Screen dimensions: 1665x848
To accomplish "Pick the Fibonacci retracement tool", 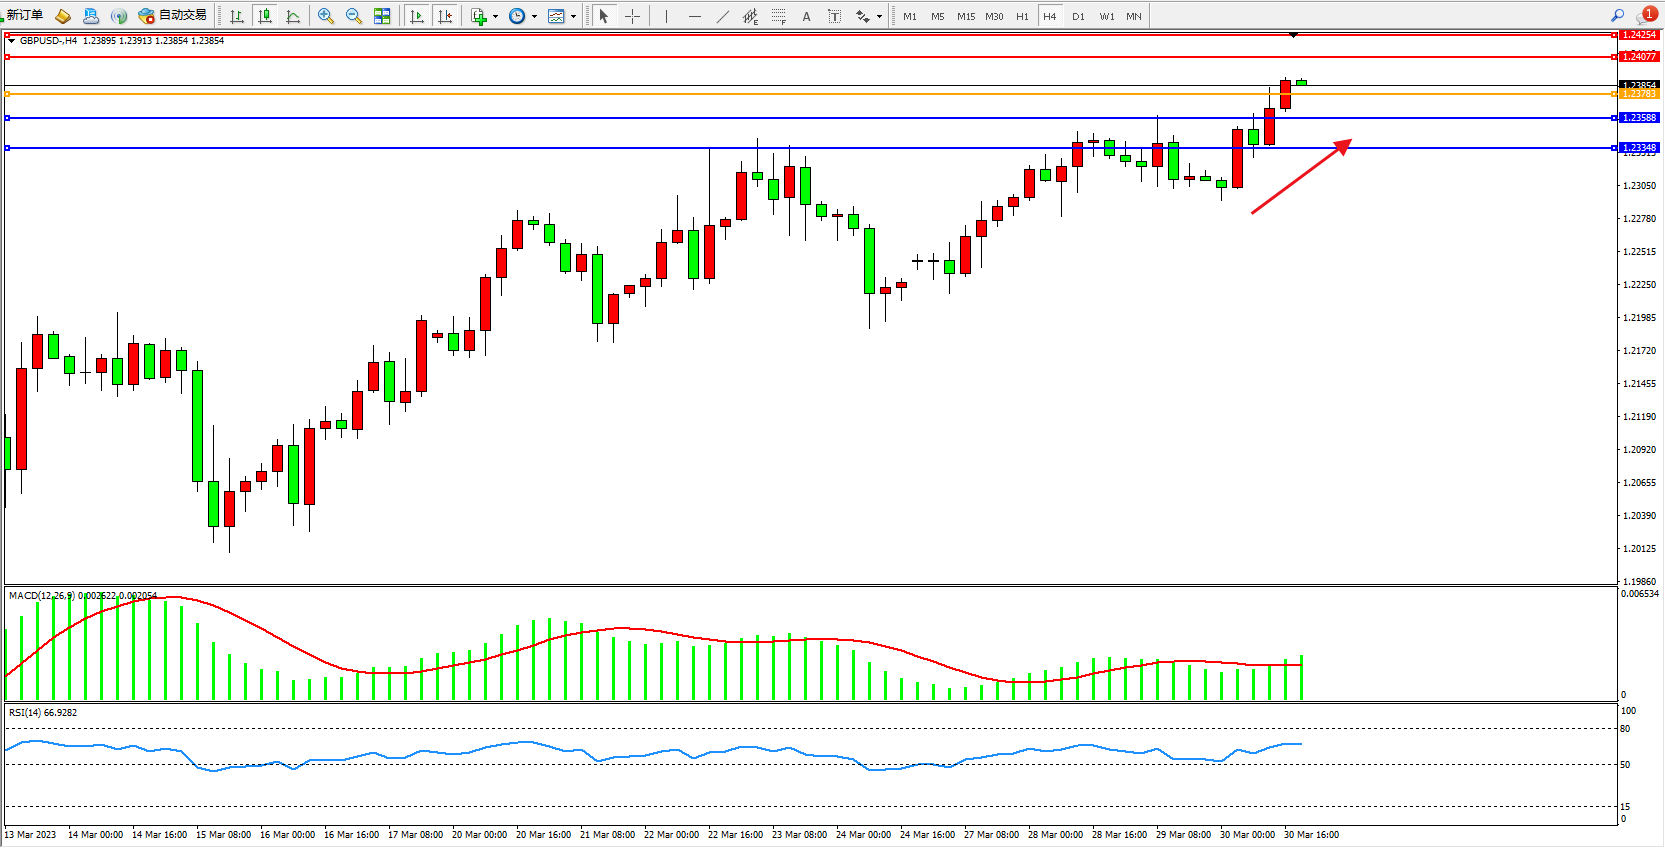I will pyautogui.click(x=778, y=16).
